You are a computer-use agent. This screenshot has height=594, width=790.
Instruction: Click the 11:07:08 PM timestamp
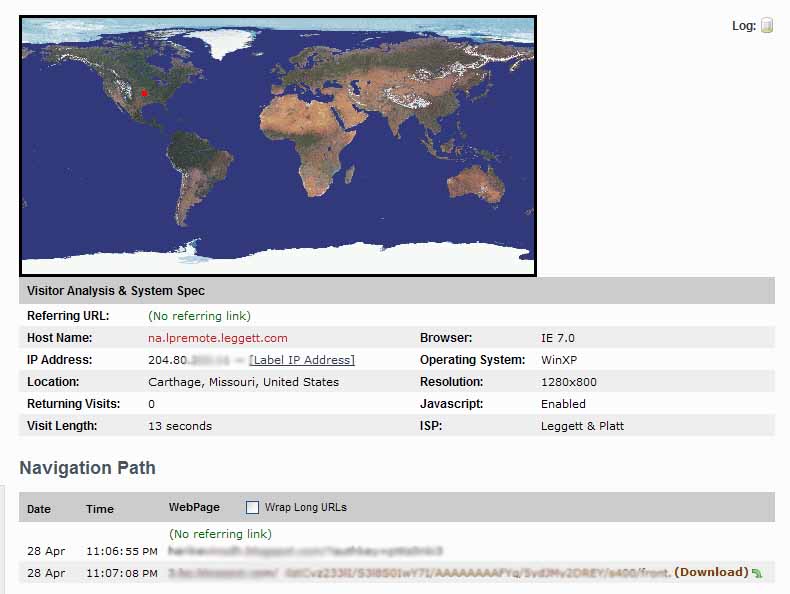pos(121,573)
